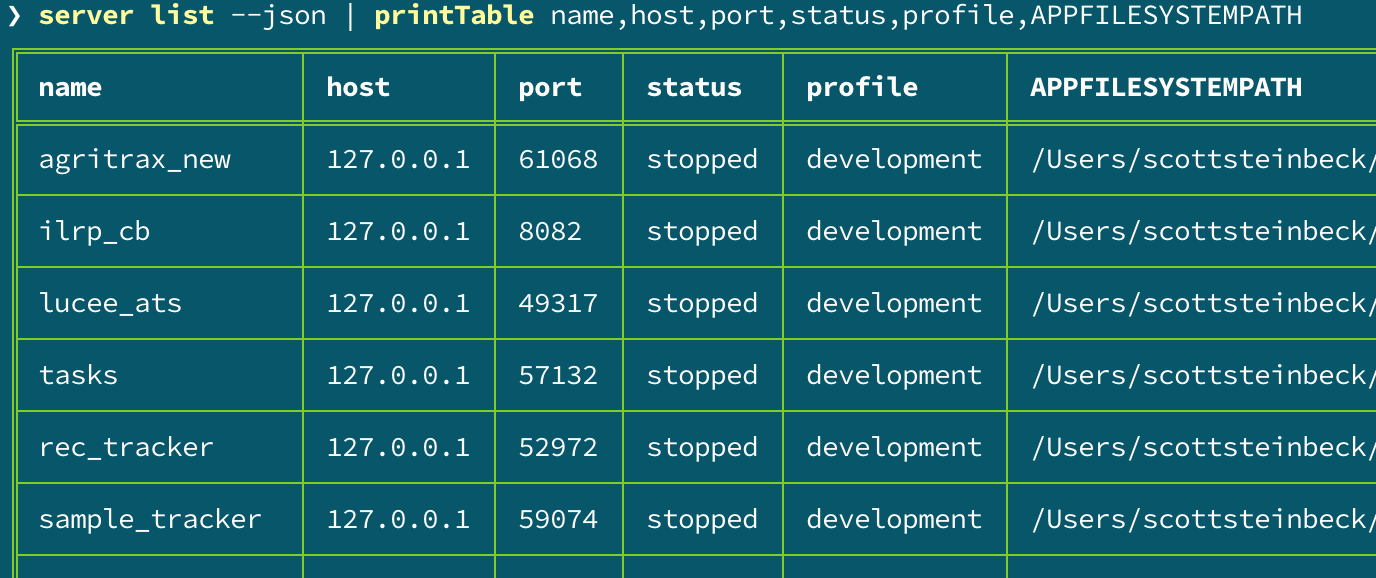Click development profile in agritrax_new row

(894, 160)
